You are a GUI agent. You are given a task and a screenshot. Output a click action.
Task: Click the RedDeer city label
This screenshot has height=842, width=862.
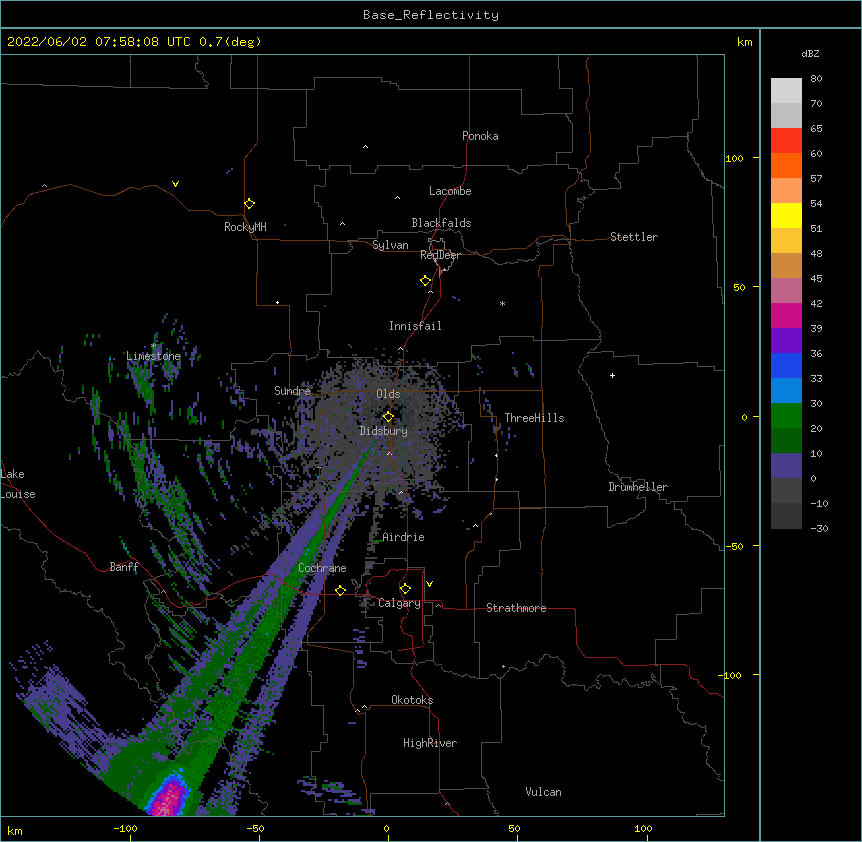(x=440, y=255)
